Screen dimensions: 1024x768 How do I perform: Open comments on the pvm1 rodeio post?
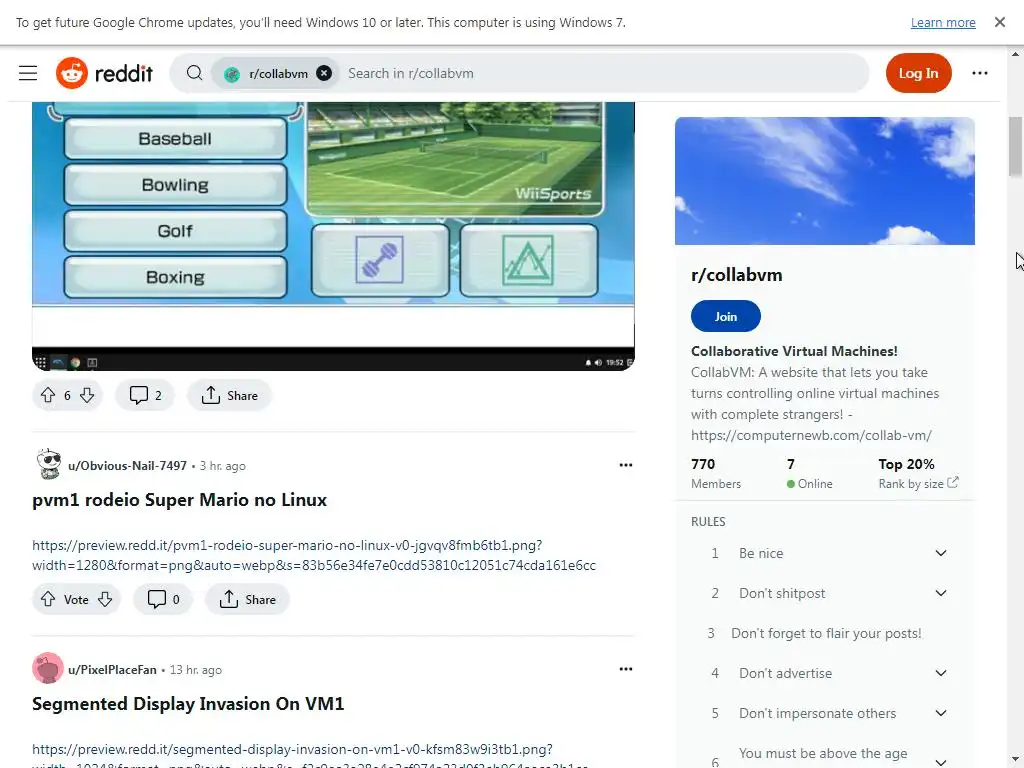point(163,600)
